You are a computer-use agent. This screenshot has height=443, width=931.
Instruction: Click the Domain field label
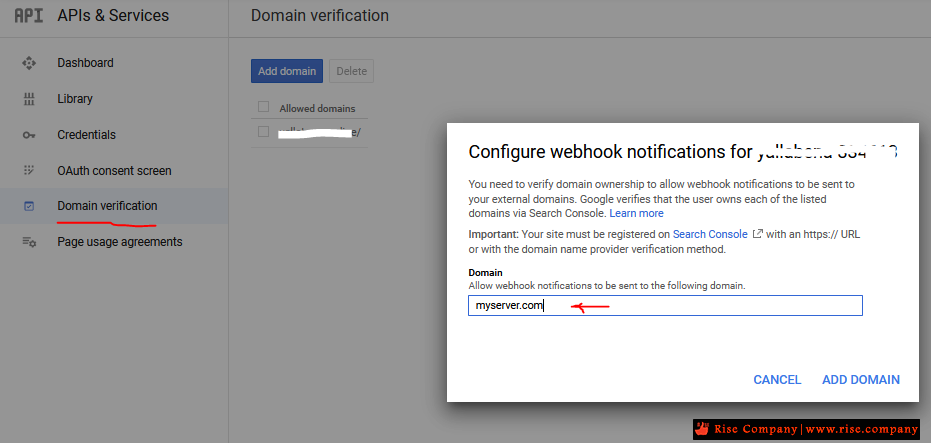click(x=486, y=273)
